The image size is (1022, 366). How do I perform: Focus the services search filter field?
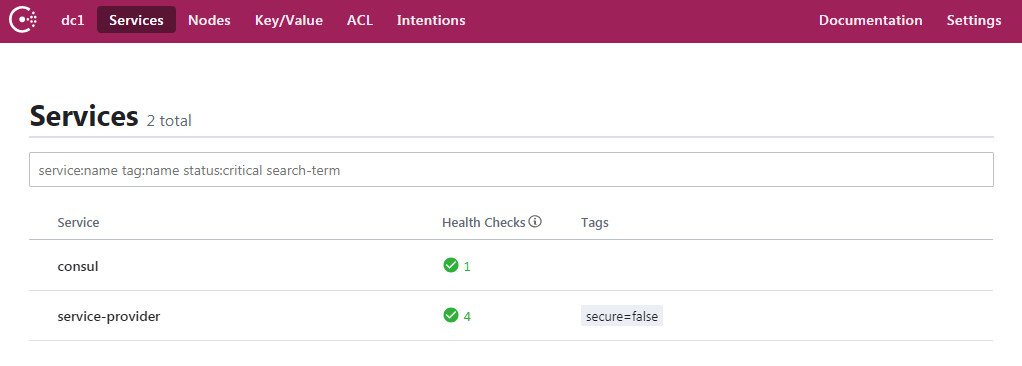[511, 170]
